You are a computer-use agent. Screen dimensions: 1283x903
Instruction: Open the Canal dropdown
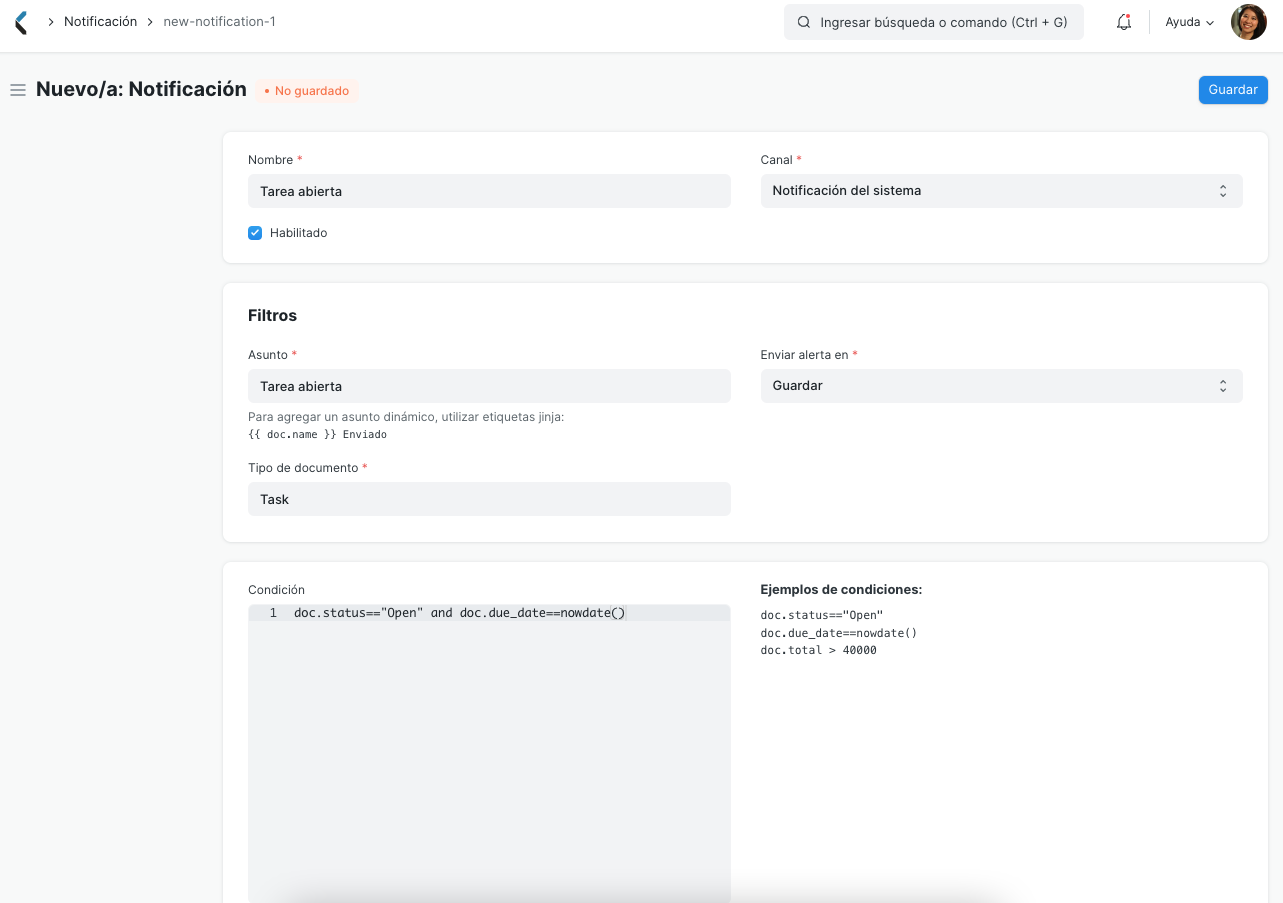point(1001,191)
